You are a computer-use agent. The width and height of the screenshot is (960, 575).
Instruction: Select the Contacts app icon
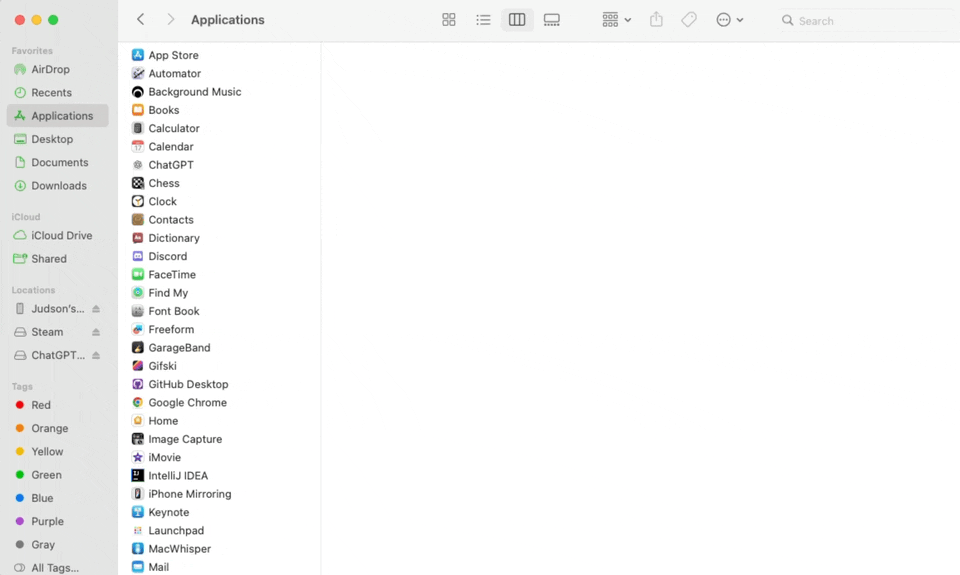coord(138,220)
